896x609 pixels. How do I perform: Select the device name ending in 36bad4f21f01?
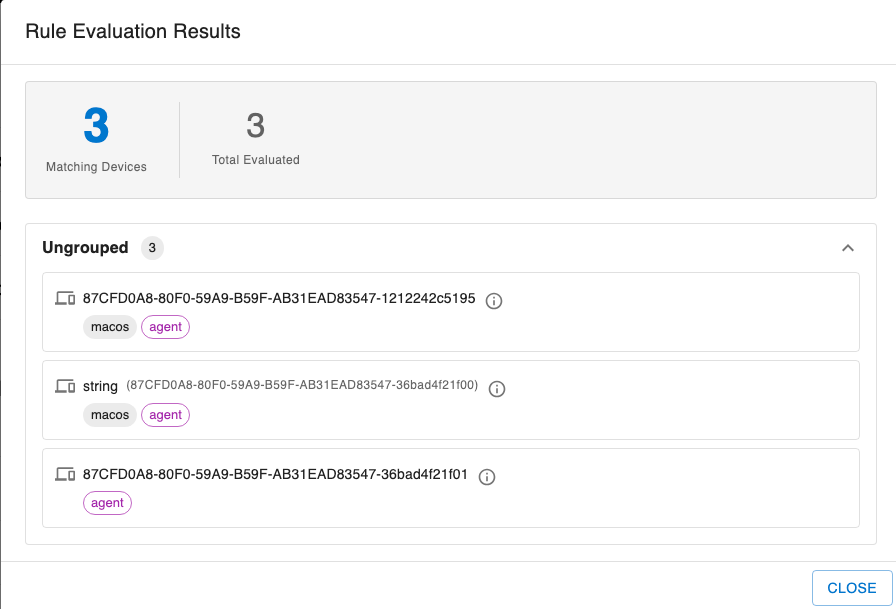pyautogui.click(x=275, y=475)
